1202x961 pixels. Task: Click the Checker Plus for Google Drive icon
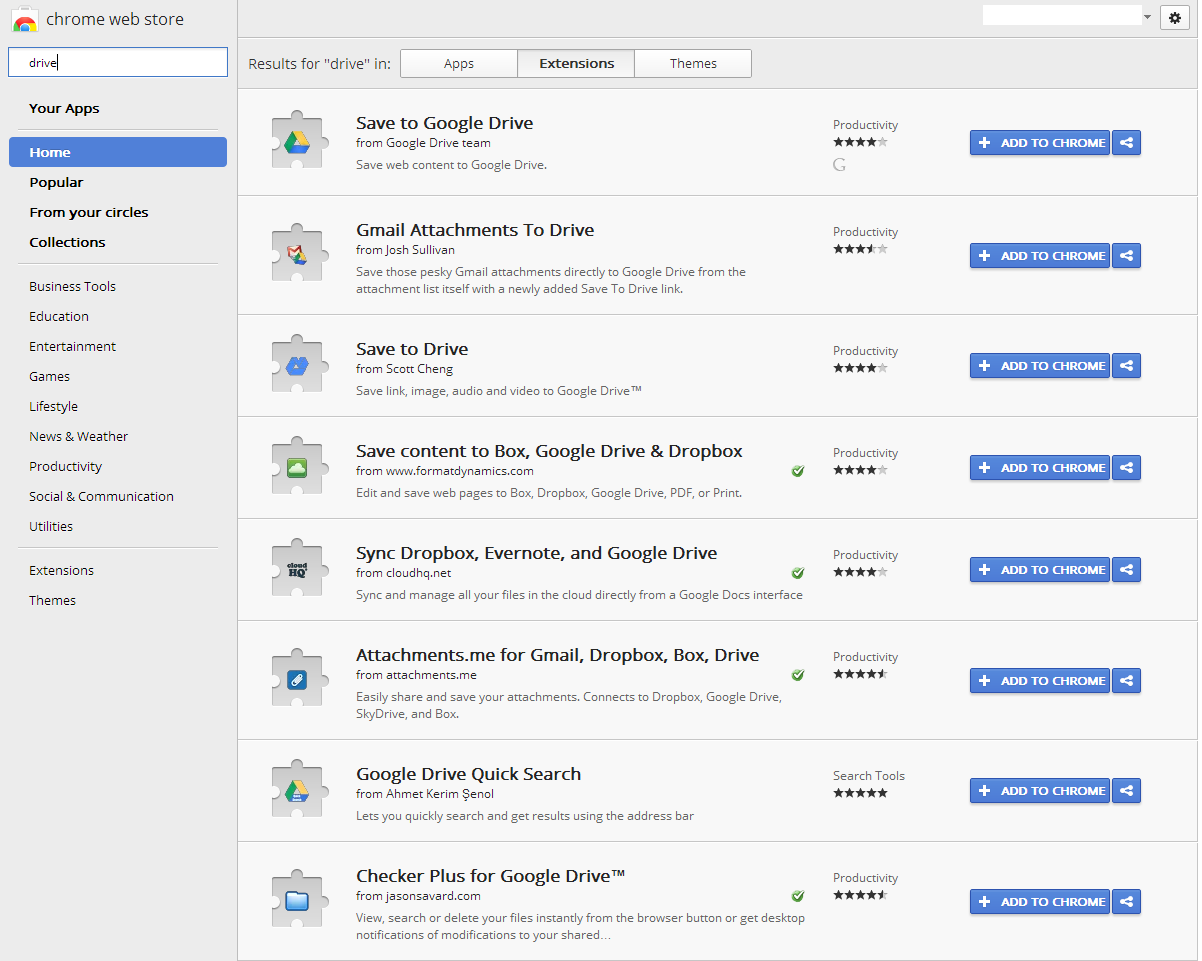tap(299, 899)
